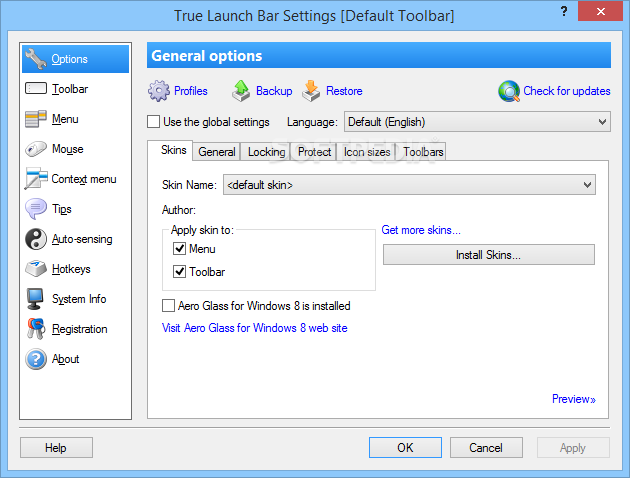This screenshot has height=478, width=630.
Task: Click the Options wrench icon in sidebar
Action: [36, 59]
